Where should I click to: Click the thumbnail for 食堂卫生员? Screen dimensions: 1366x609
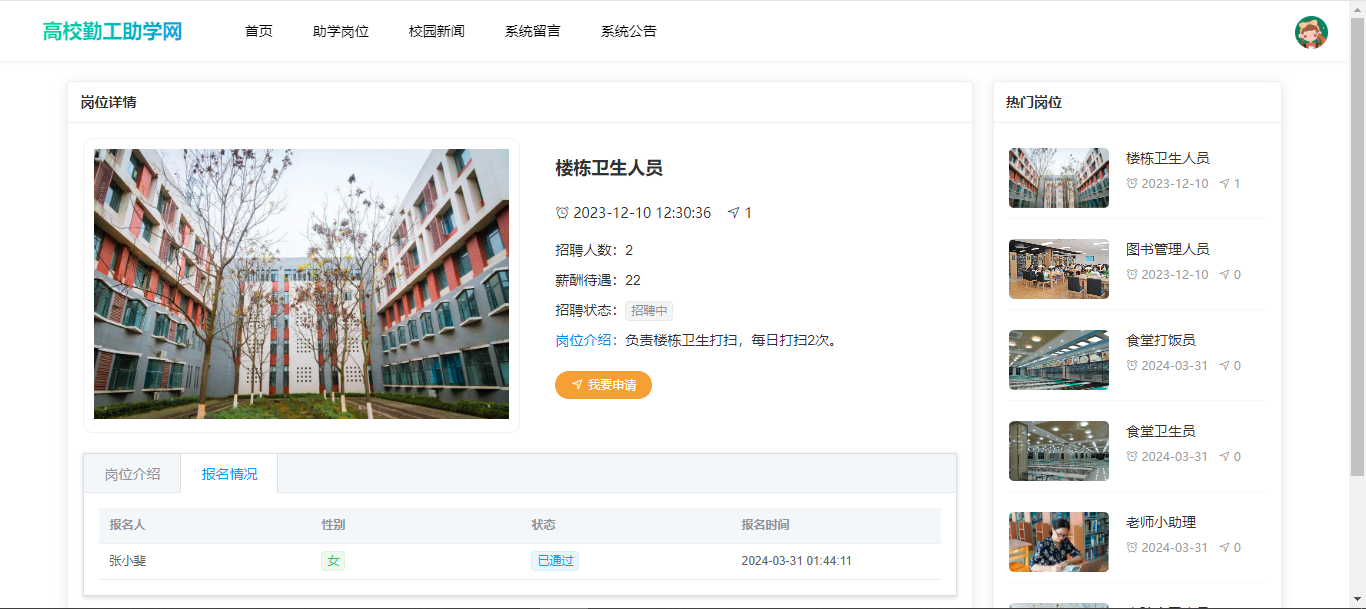tap(1059, 451)
